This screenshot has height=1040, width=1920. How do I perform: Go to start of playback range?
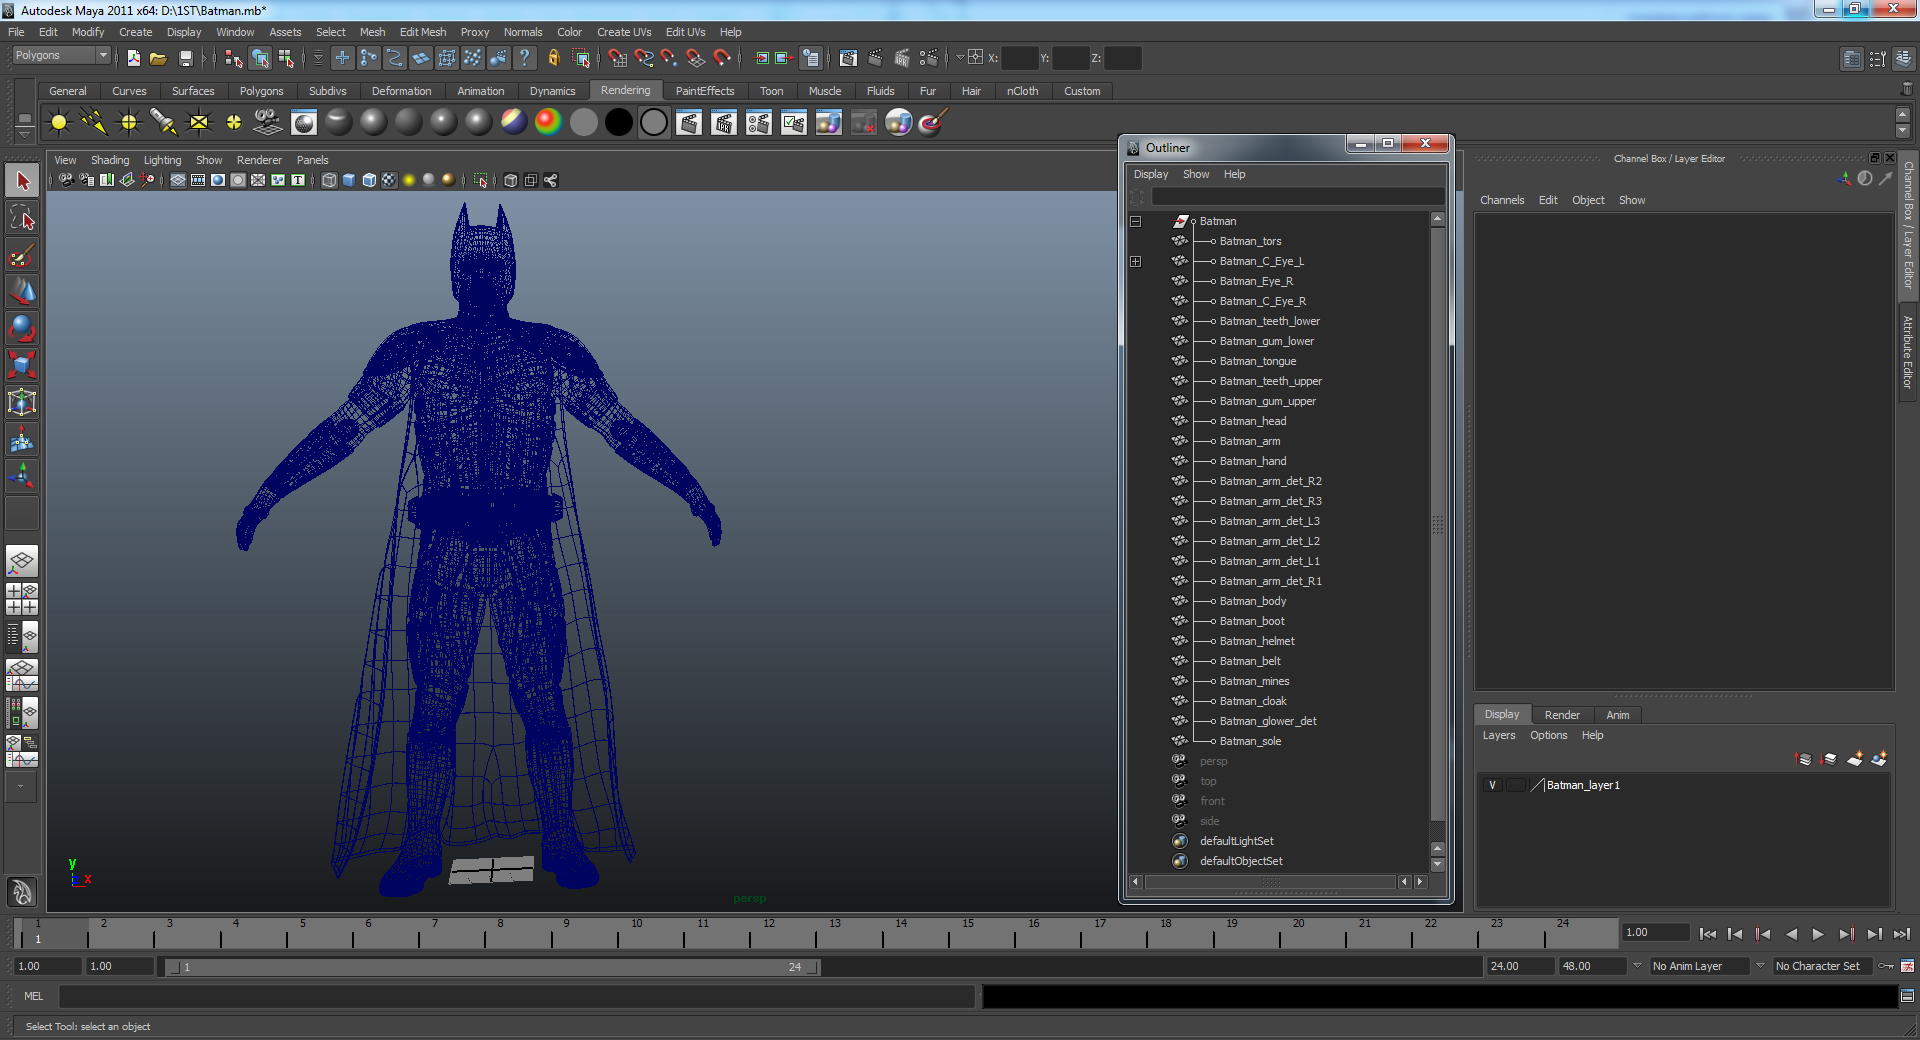point(1708,934)
